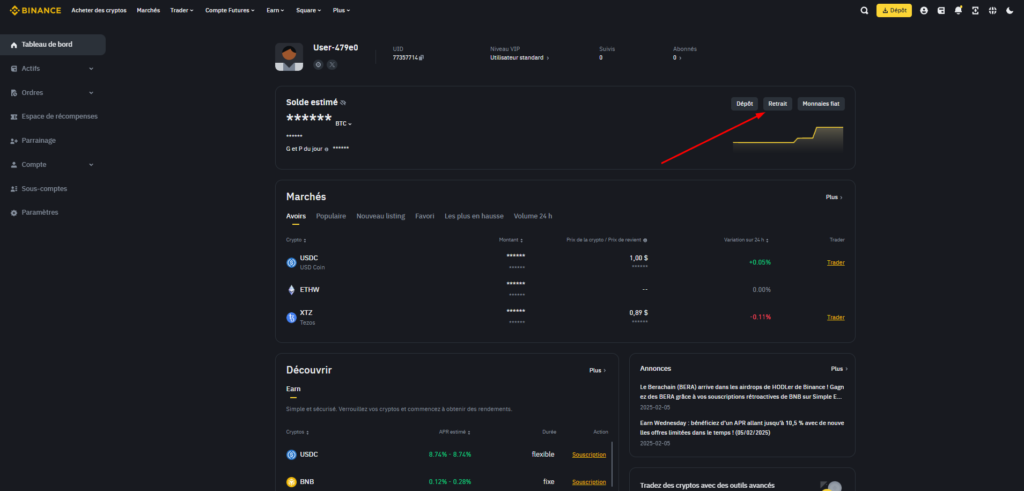Viewport: 1024px width, 491px height.
Task: Open the notifications bell icon
Action: click(958, 10)
